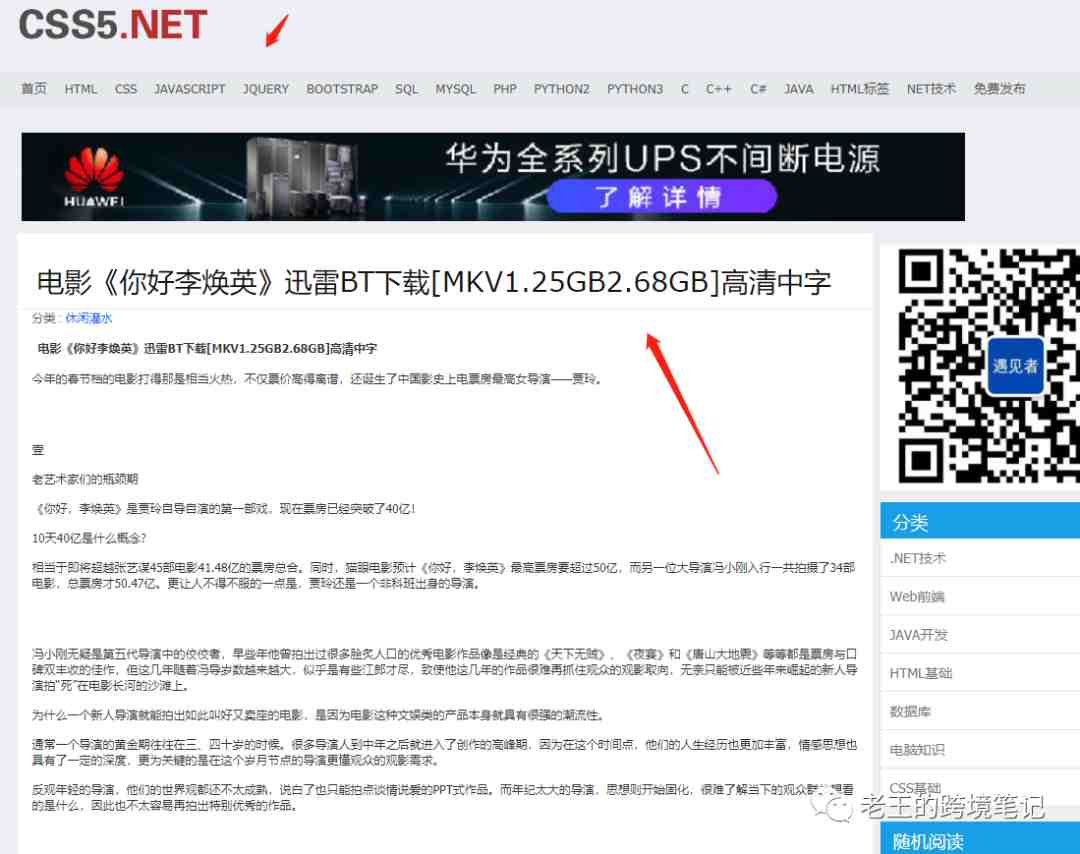Open the 首页 nav item

[34, 89]
